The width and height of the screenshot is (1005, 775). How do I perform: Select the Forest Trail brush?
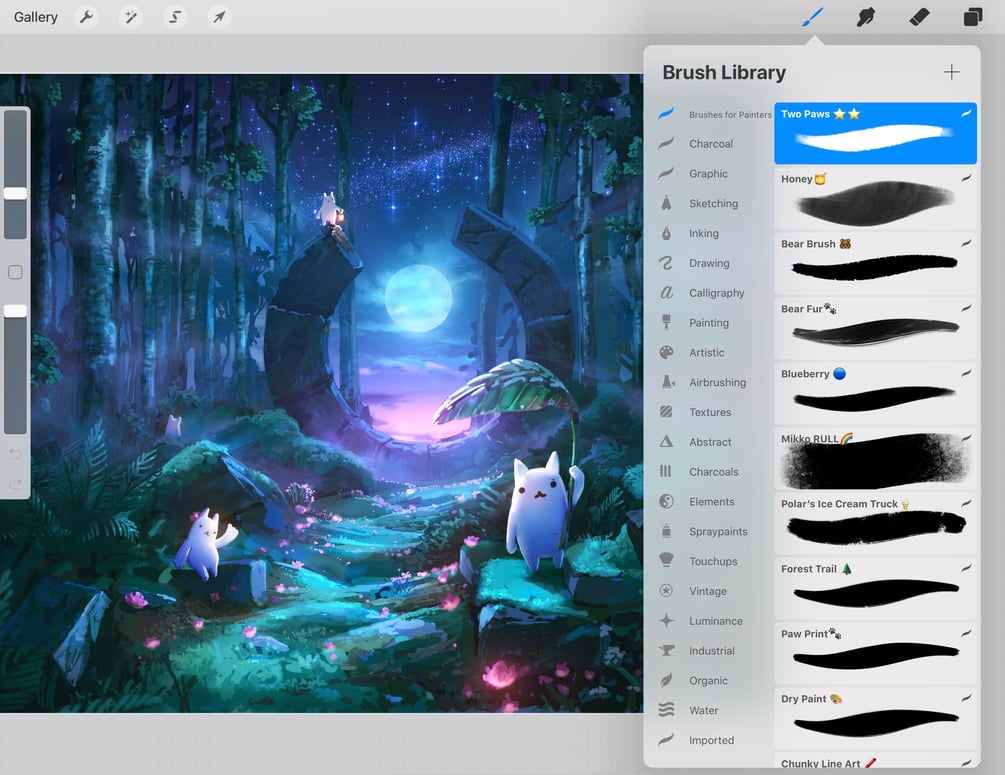pos(876,588)
